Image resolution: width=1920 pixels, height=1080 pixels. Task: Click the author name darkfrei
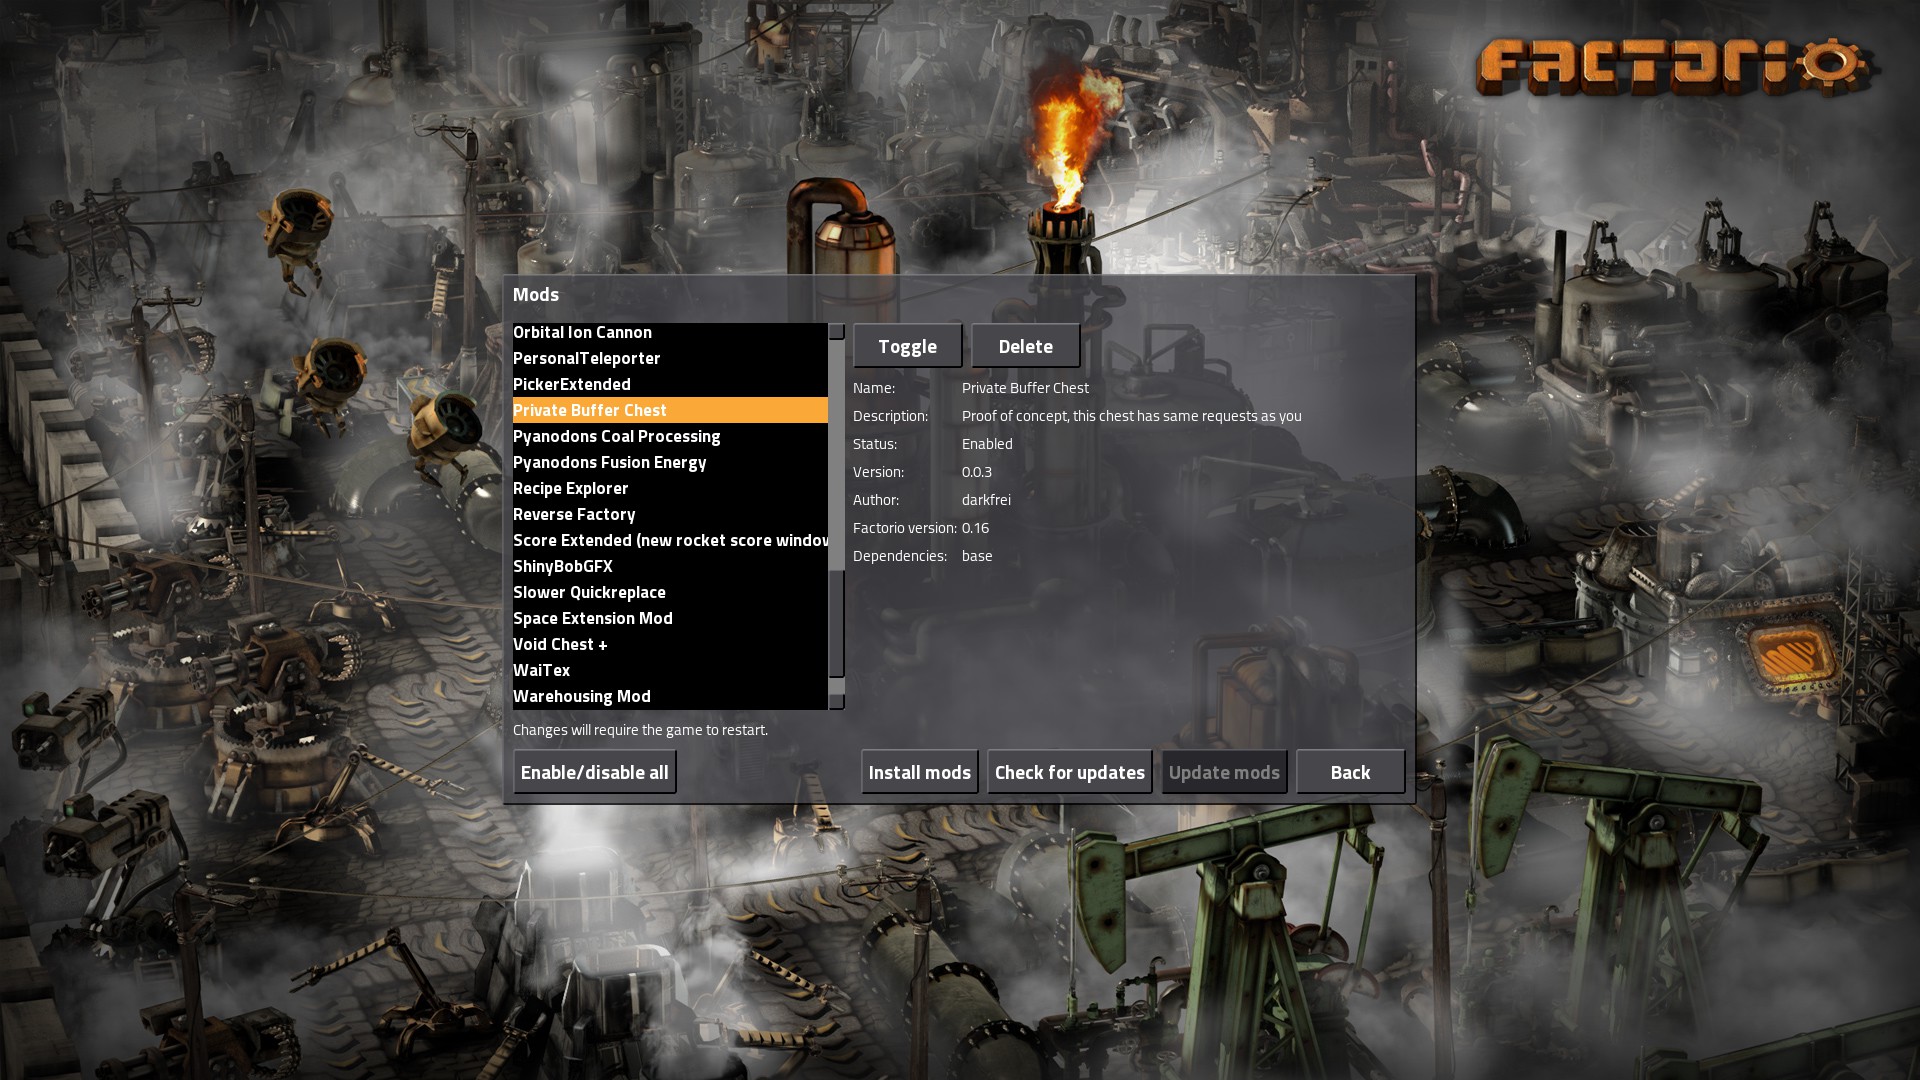click(986, 500)
